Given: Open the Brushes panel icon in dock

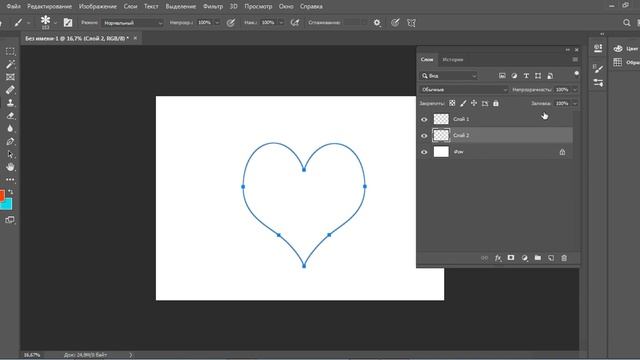Looking at the screenshot, I should tap(598, 68).
